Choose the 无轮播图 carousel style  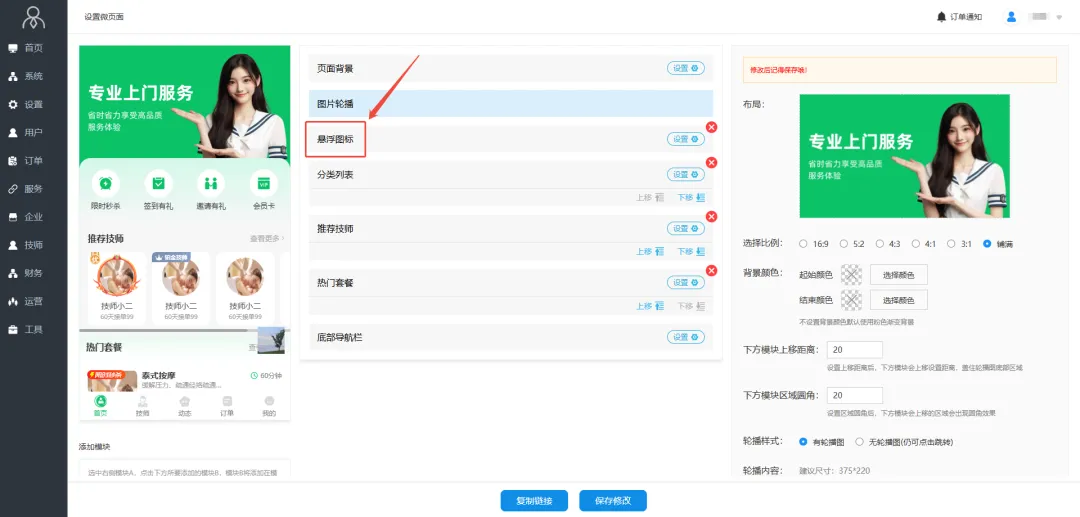859,441
